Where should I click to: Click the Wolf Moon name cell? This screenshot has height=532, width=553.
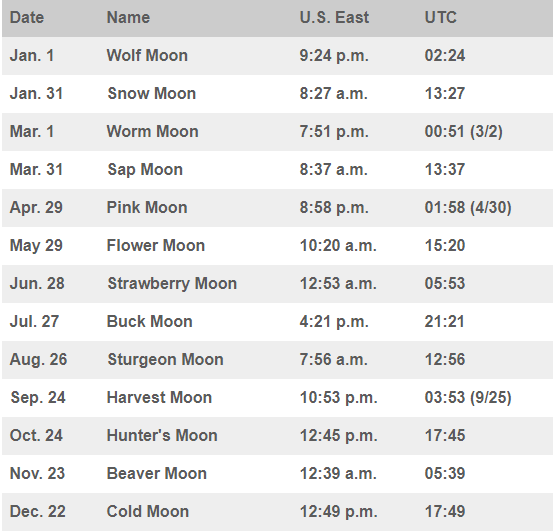point(147,56)
